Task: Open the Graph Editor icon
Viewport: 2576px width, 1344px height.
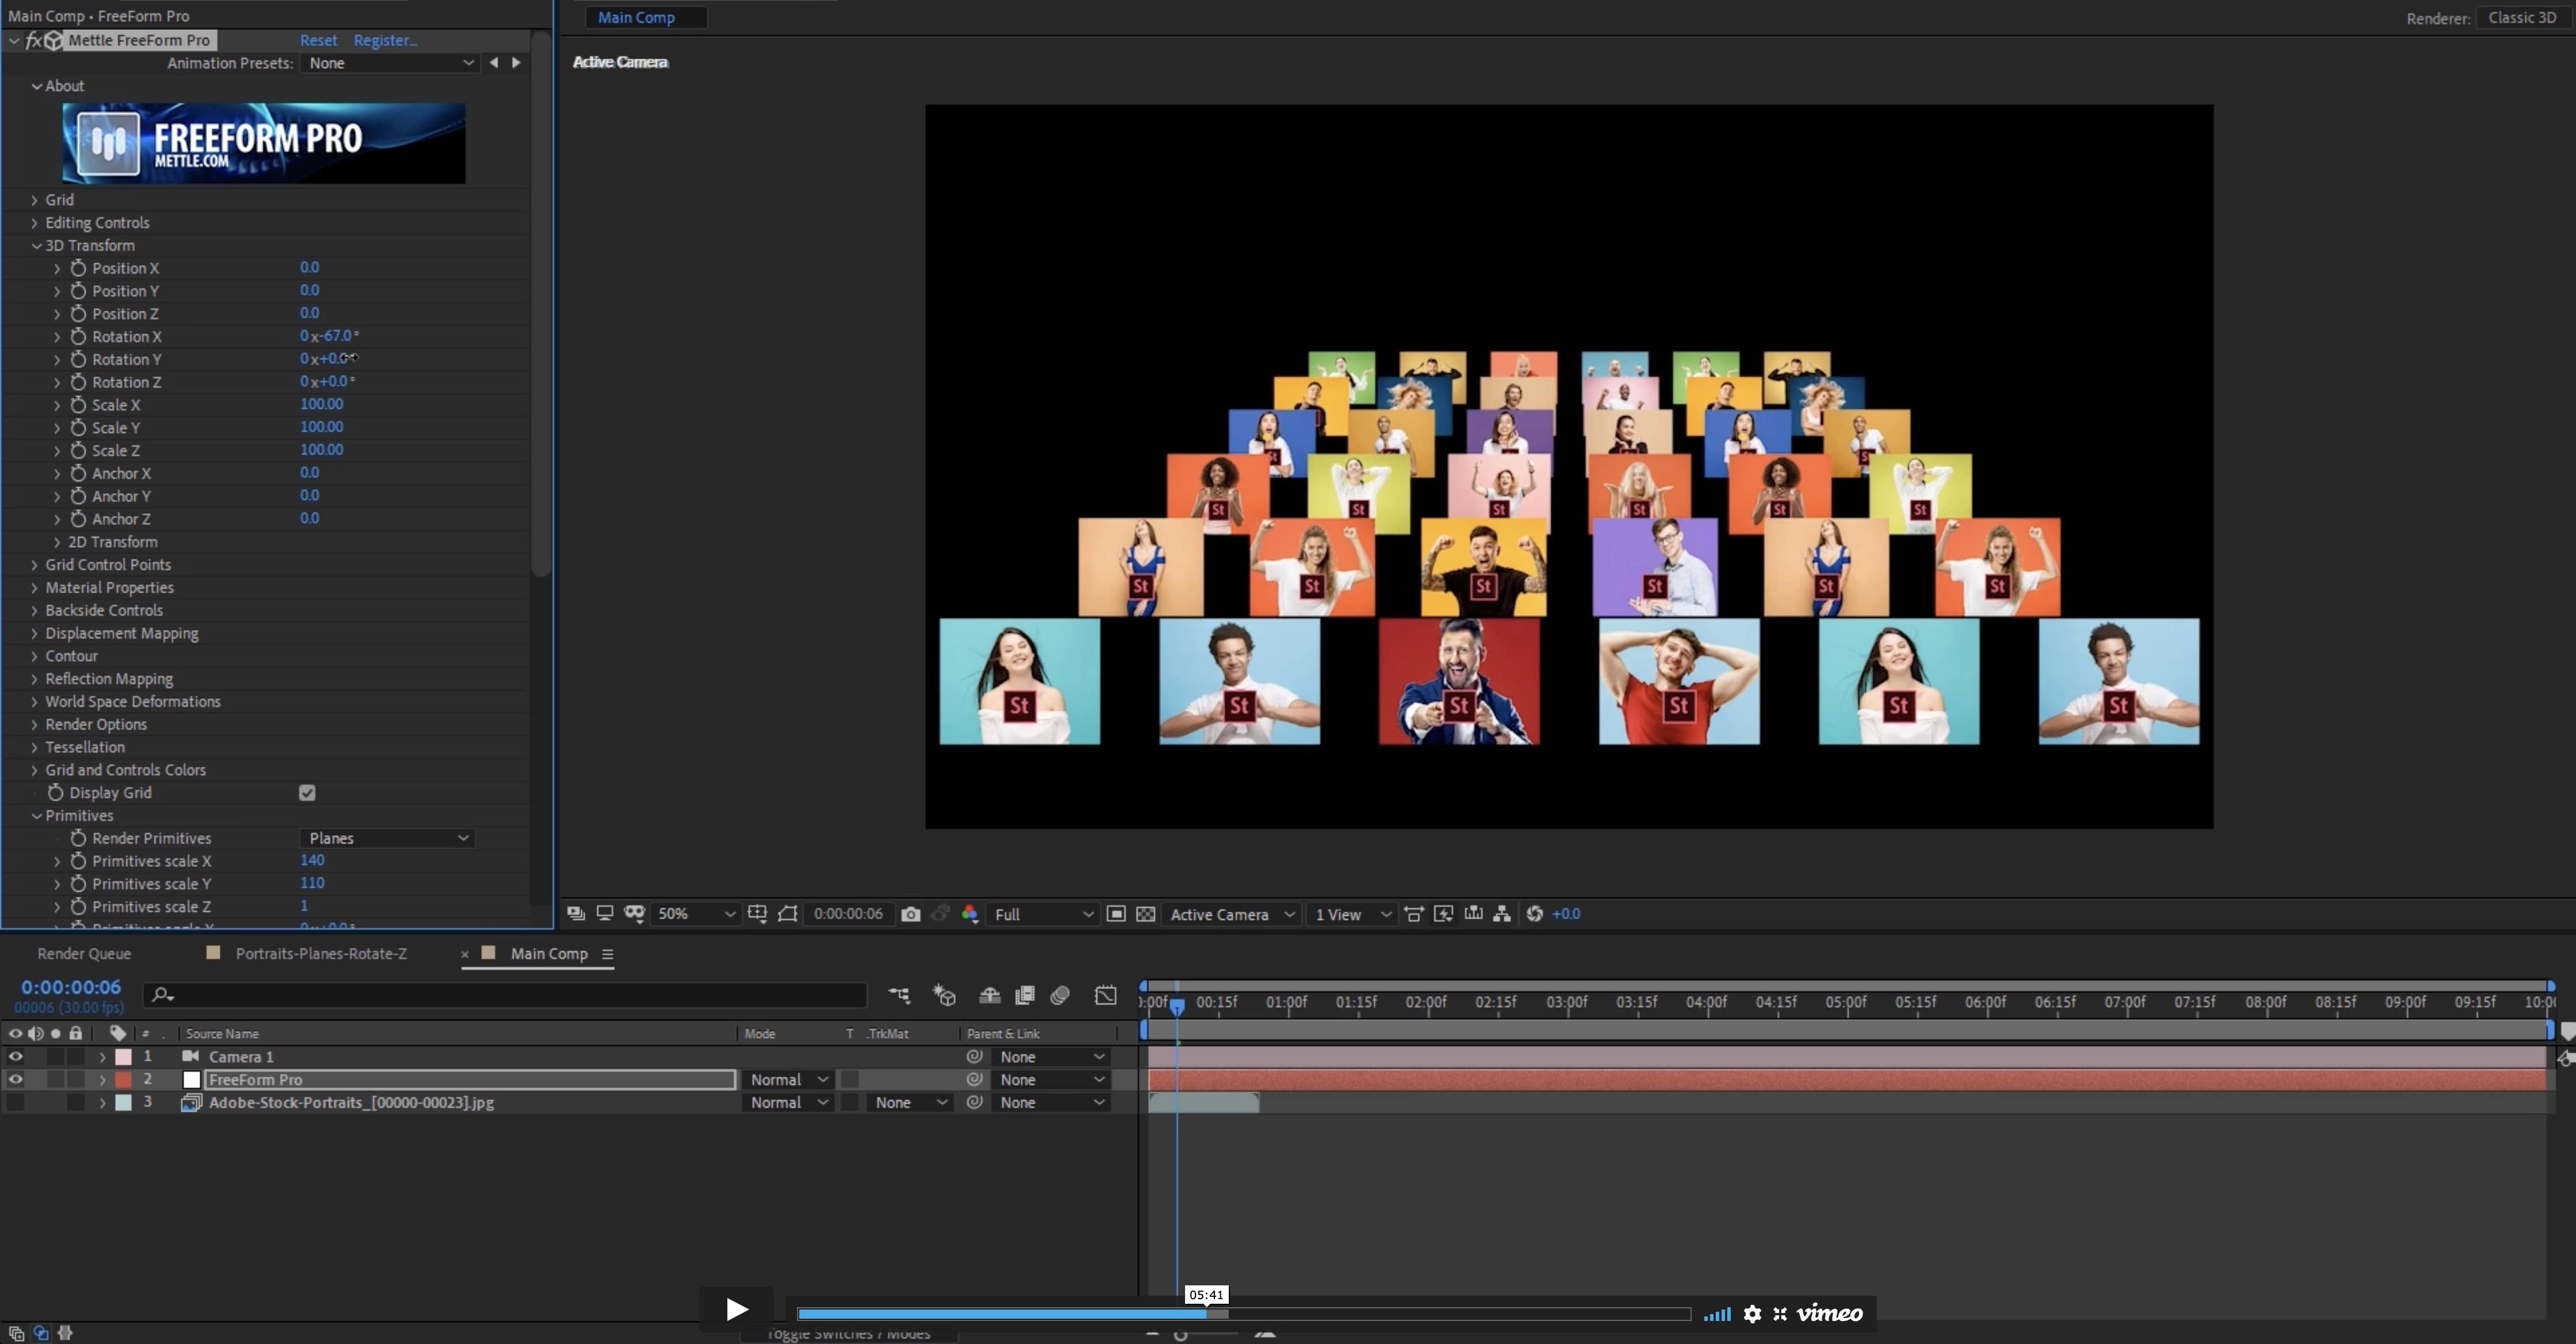Action: pyautogui.click(x=1105, y=995)
